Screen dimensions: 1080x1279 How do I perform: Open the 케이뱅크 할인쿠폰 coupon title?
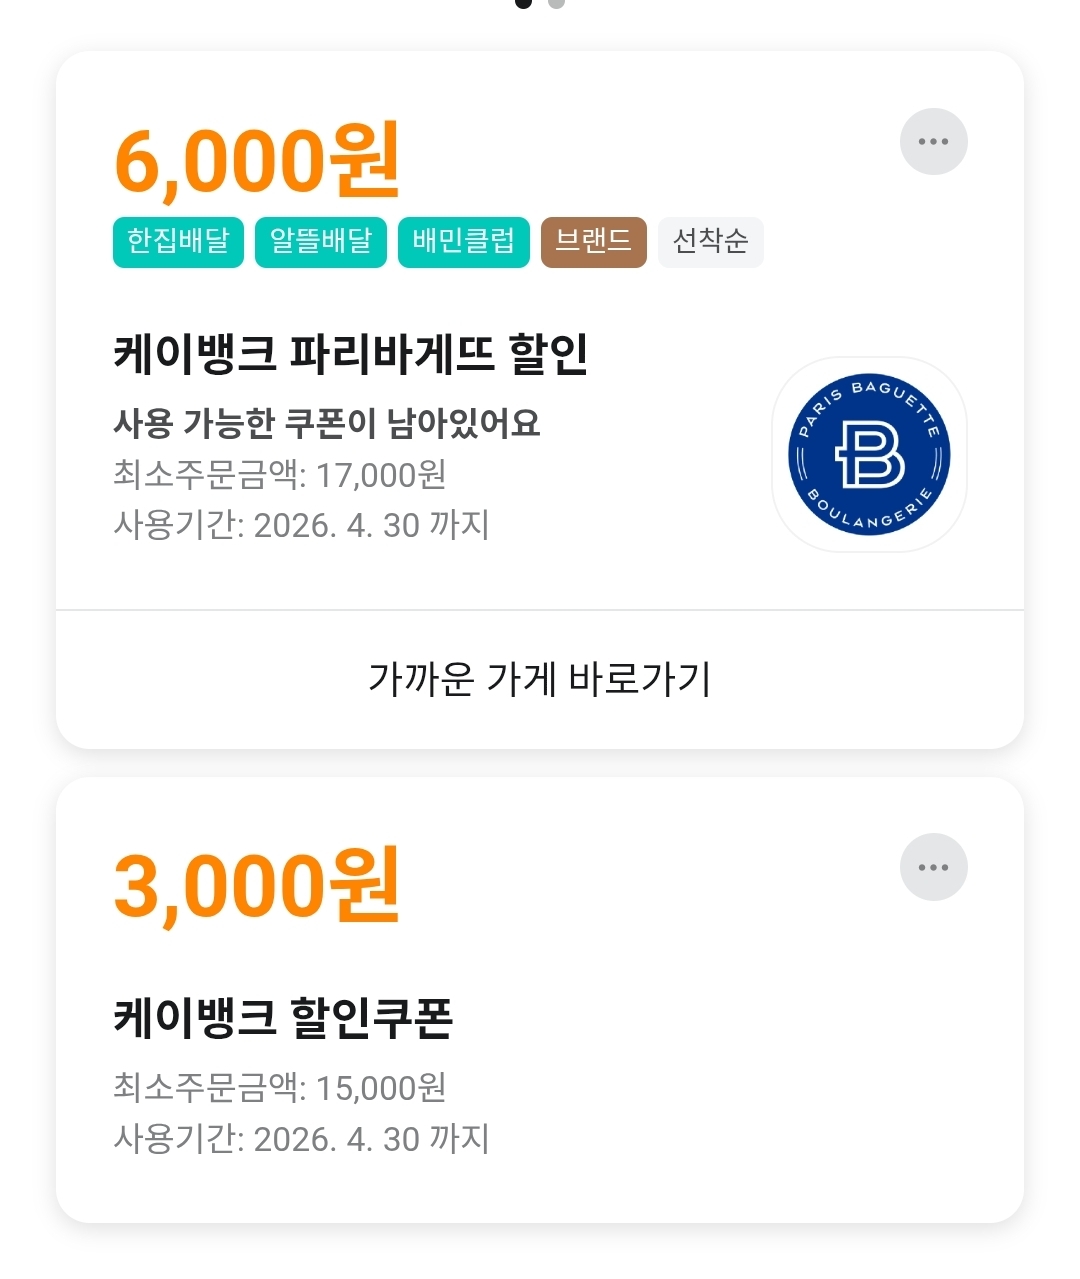[283, 1018]
